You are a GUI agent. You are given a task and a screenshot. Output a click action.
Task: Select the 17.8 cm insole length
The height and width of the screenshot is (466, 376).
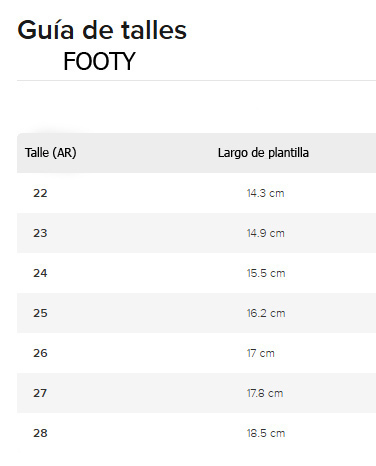[265, 393]
